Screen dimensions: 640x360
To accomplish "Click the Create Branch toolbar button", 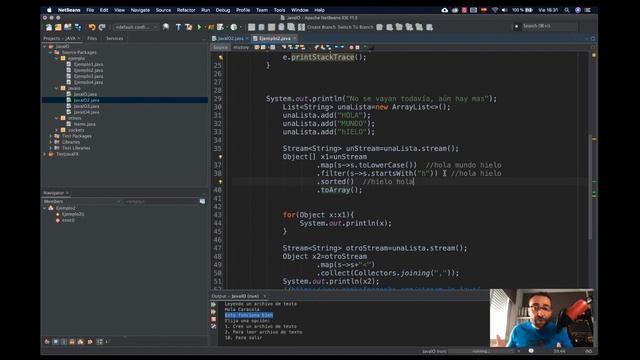I will 320,27.
